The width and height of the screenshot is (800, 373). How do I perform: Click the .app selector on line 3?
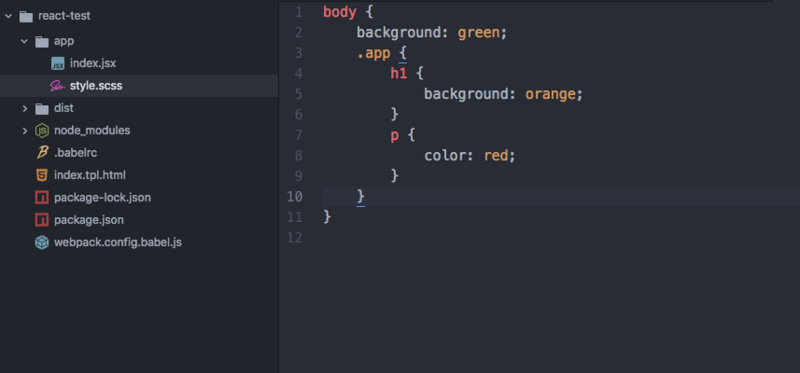tap(373, 53)
